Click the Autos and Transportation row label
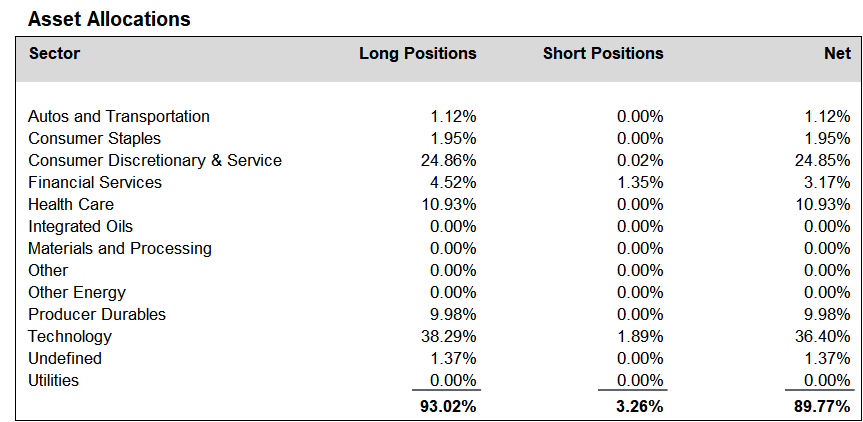 pos(119,117)
